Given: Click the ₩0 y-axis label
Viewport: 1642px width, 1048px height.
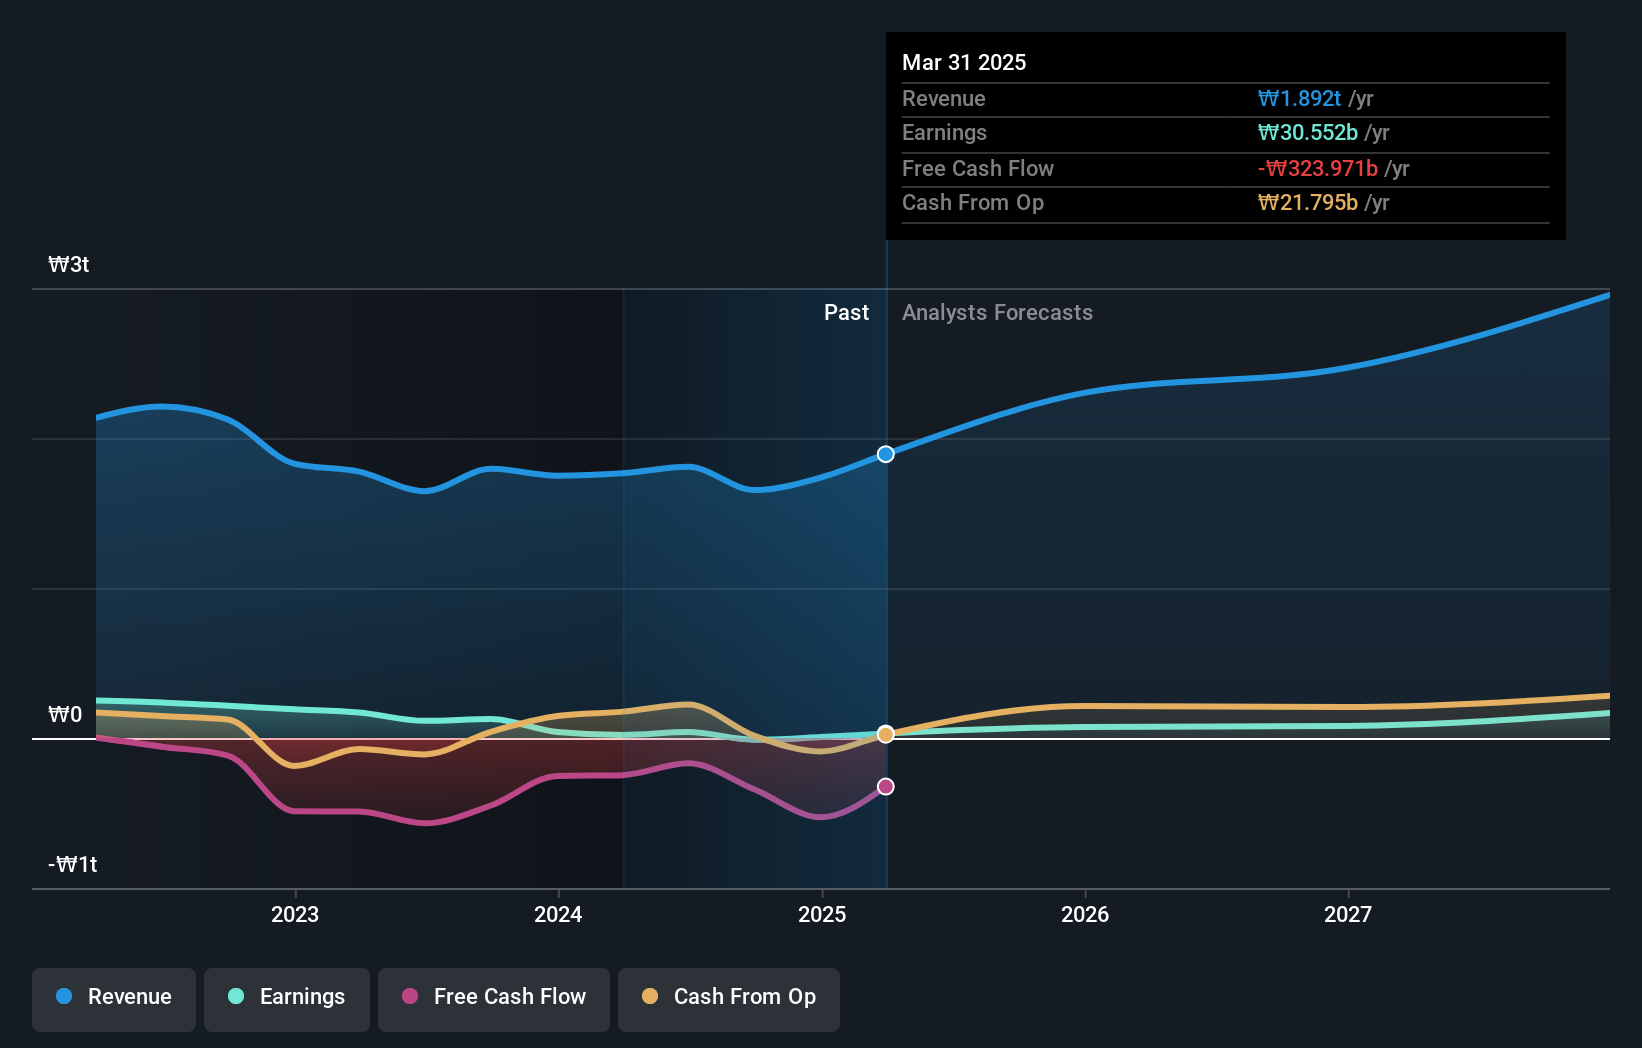Looking at the screenshot, I should click(x=65, y=714).
